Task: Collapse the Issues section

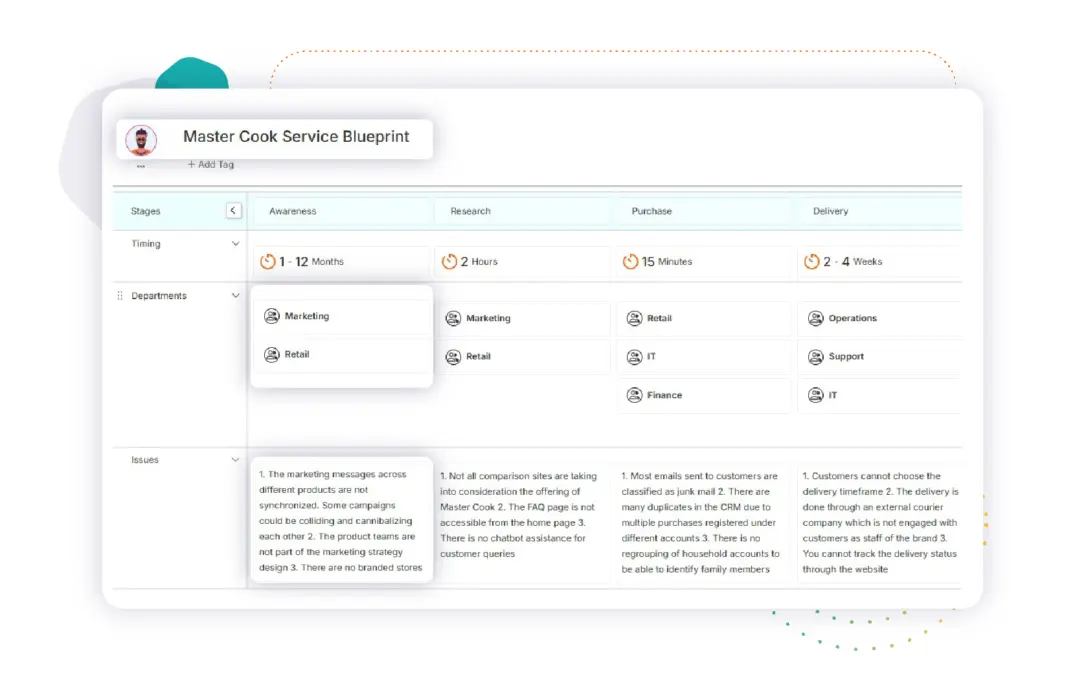Action: [x=235, y=460]
